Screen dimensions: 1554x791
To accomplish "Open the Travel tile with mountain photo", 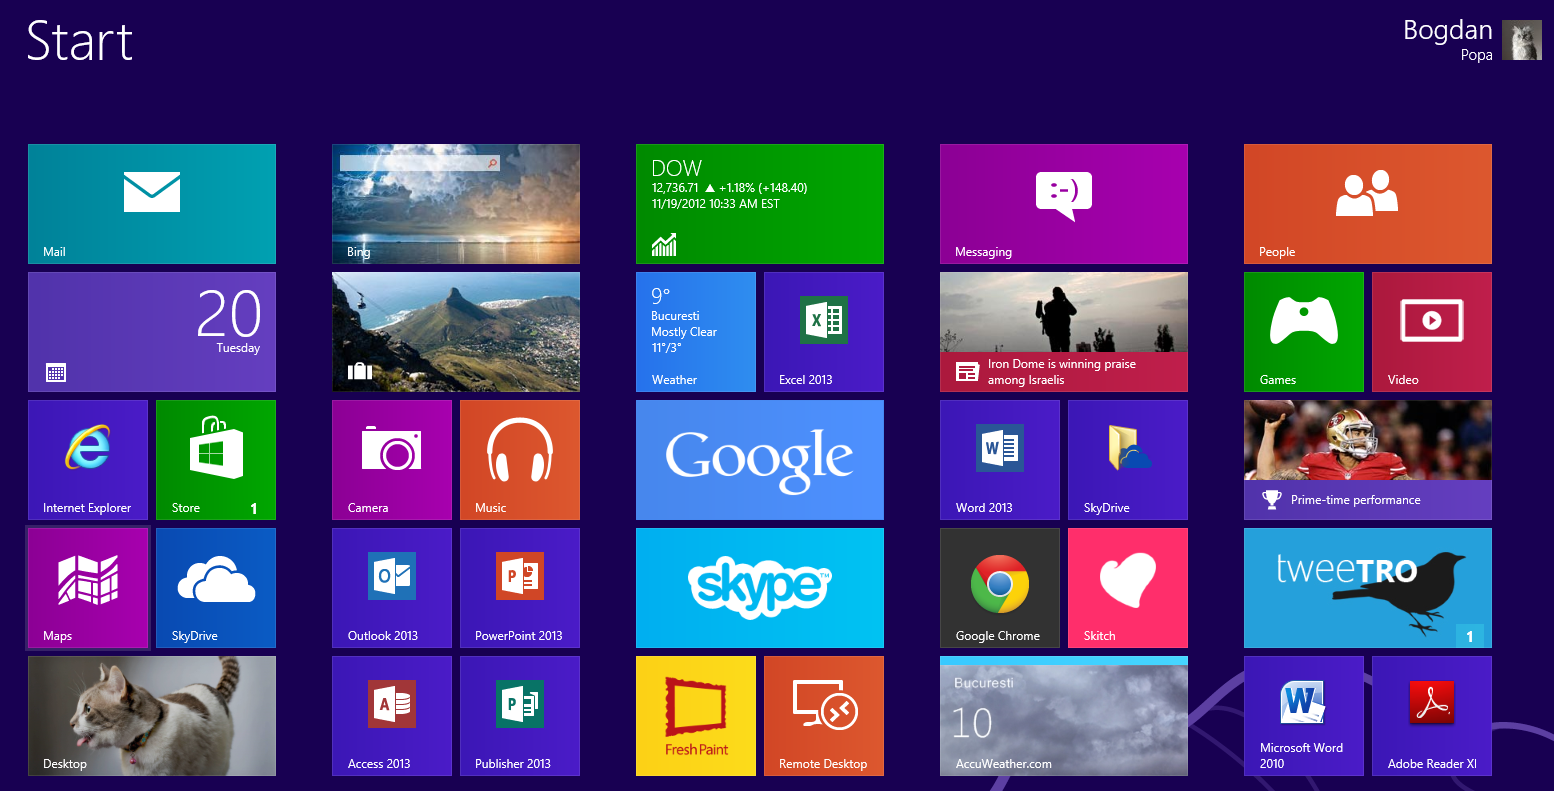I will [x=456, y=332].
